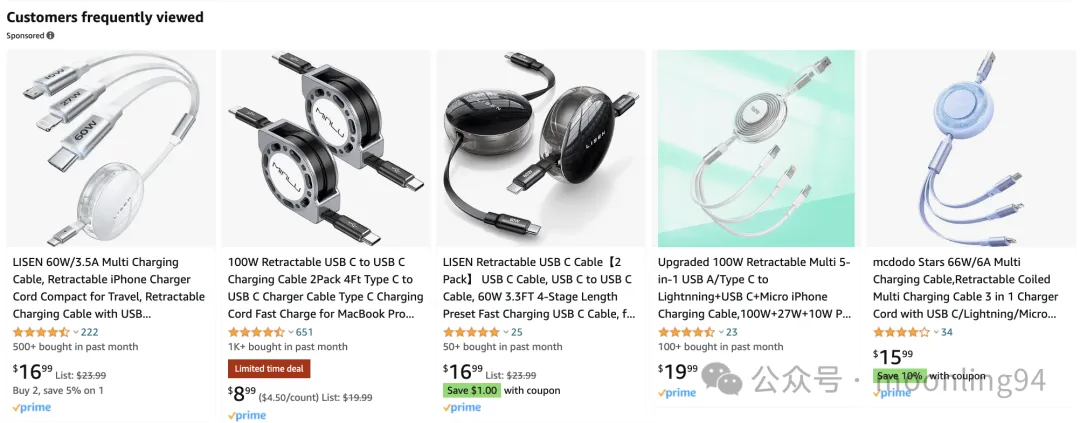Click the star rating of the LISEN 60W cable
1080x423 pixels.
tap(41, 332)
